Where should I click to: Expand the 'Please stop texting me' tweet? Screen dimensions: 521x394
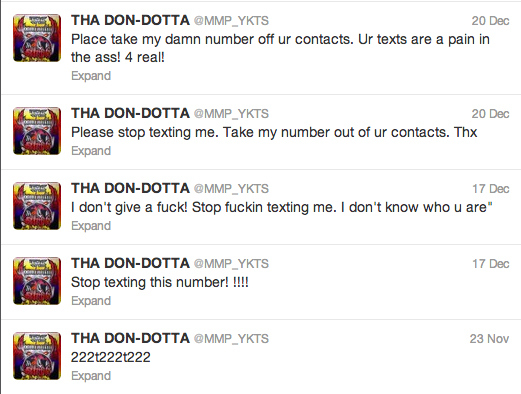click(x=91, y=151)
